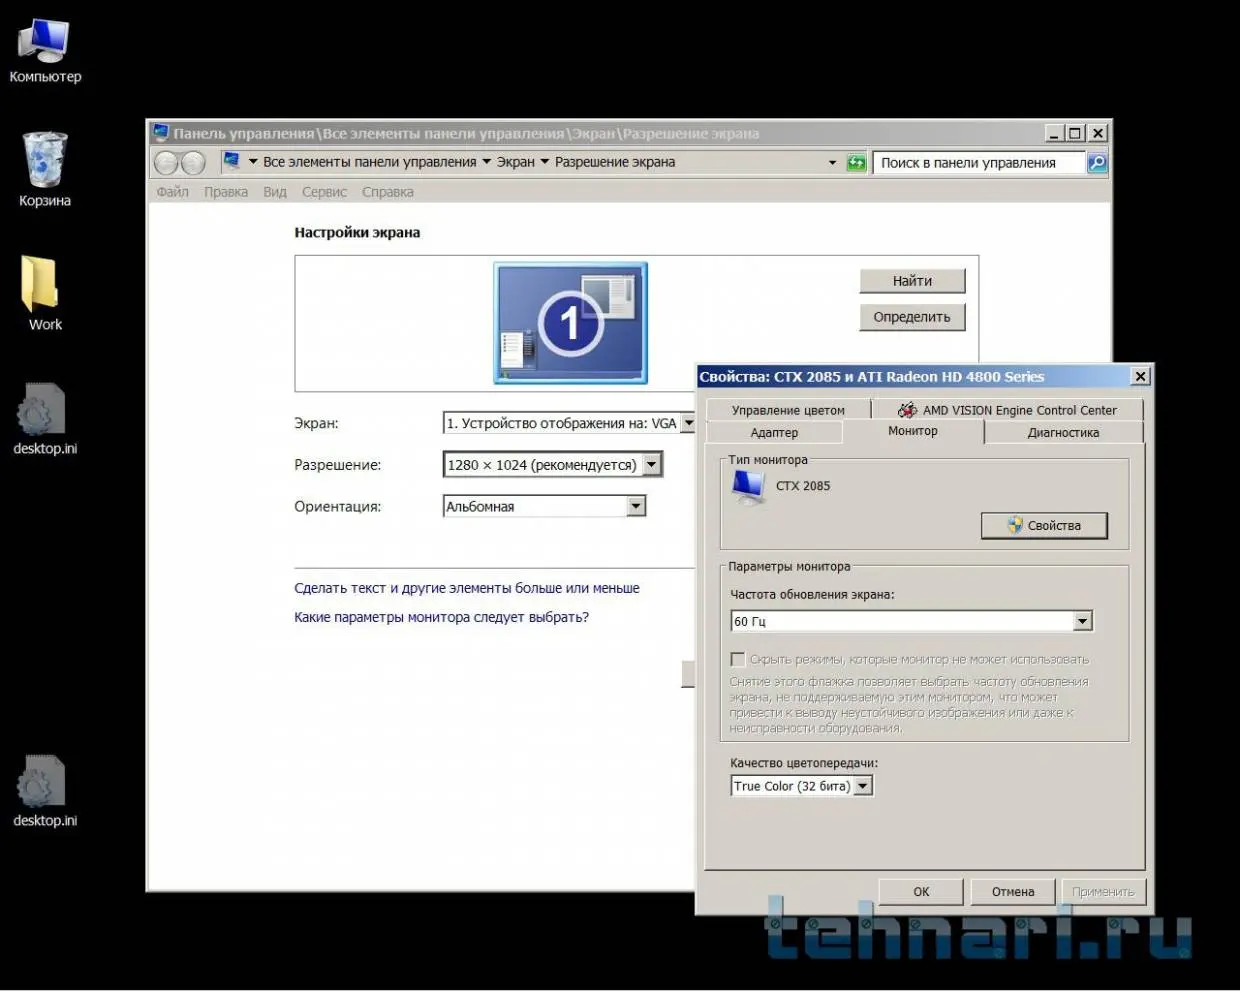This screenshot has width=1240, height=992.
Task: Click the search magnifier icon
Action: 1097,162
